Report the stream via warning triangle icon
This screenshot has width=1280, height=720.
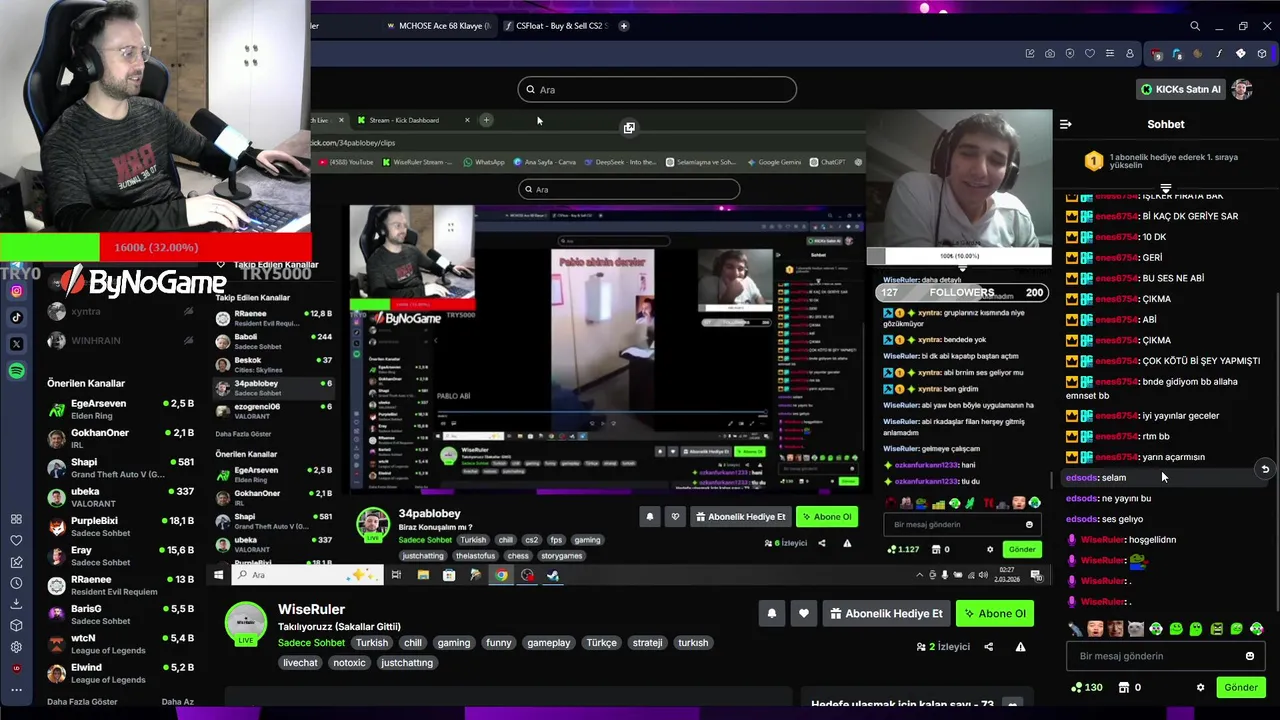tap(1021, 647)
